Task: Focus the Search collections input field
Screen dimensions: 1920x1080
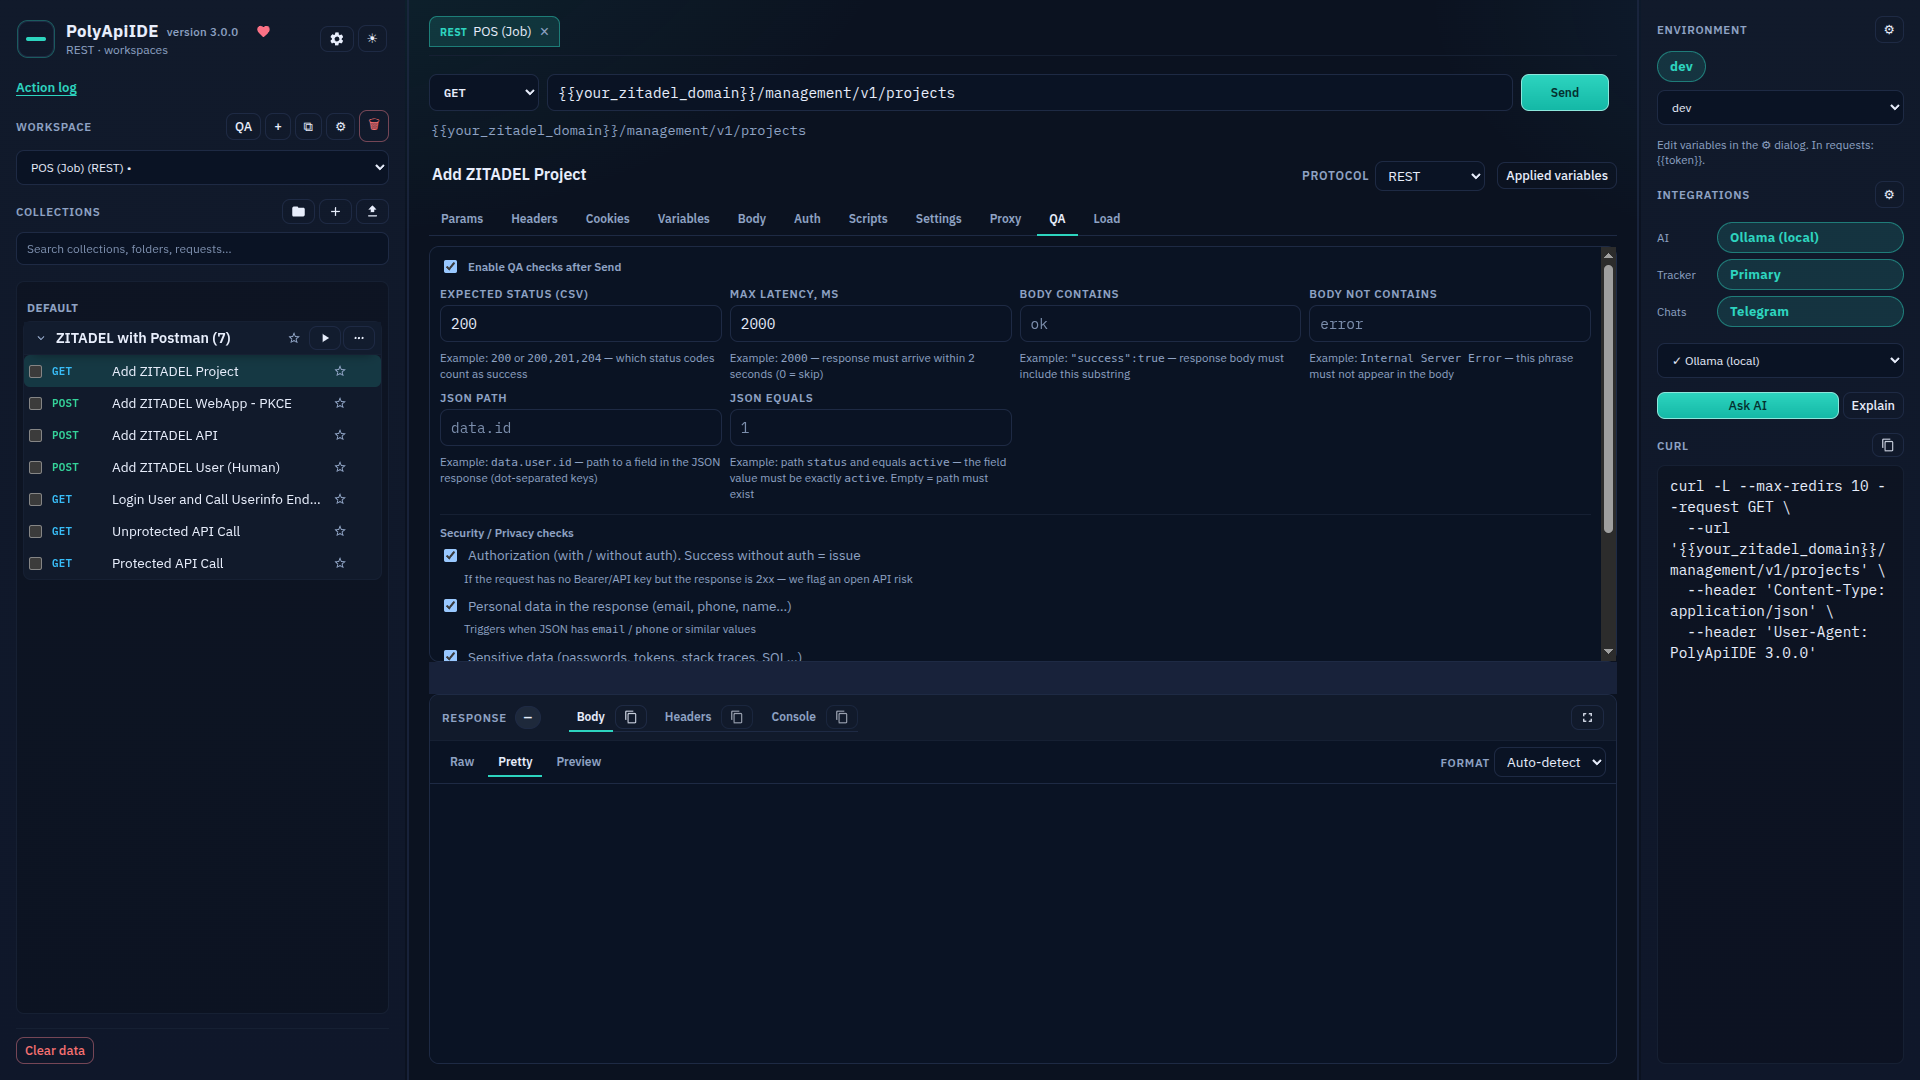Action: coord(202,249)
